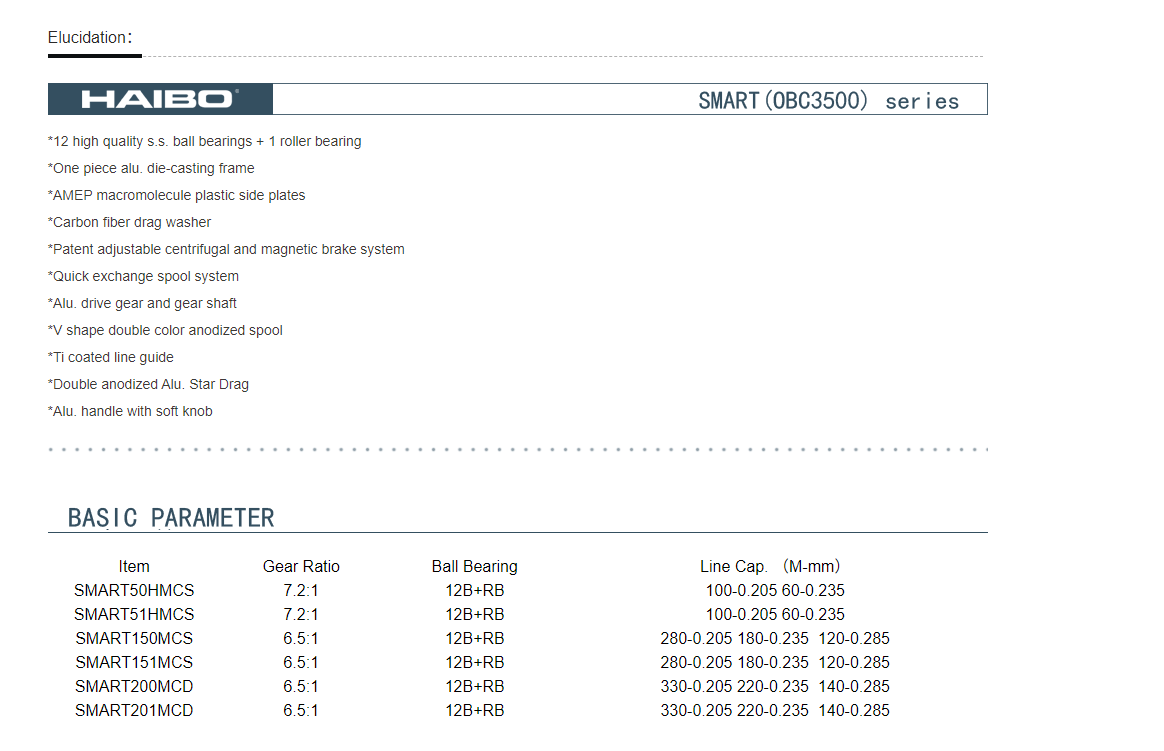Click the Ball Bearing column header

tap(474, 566)
